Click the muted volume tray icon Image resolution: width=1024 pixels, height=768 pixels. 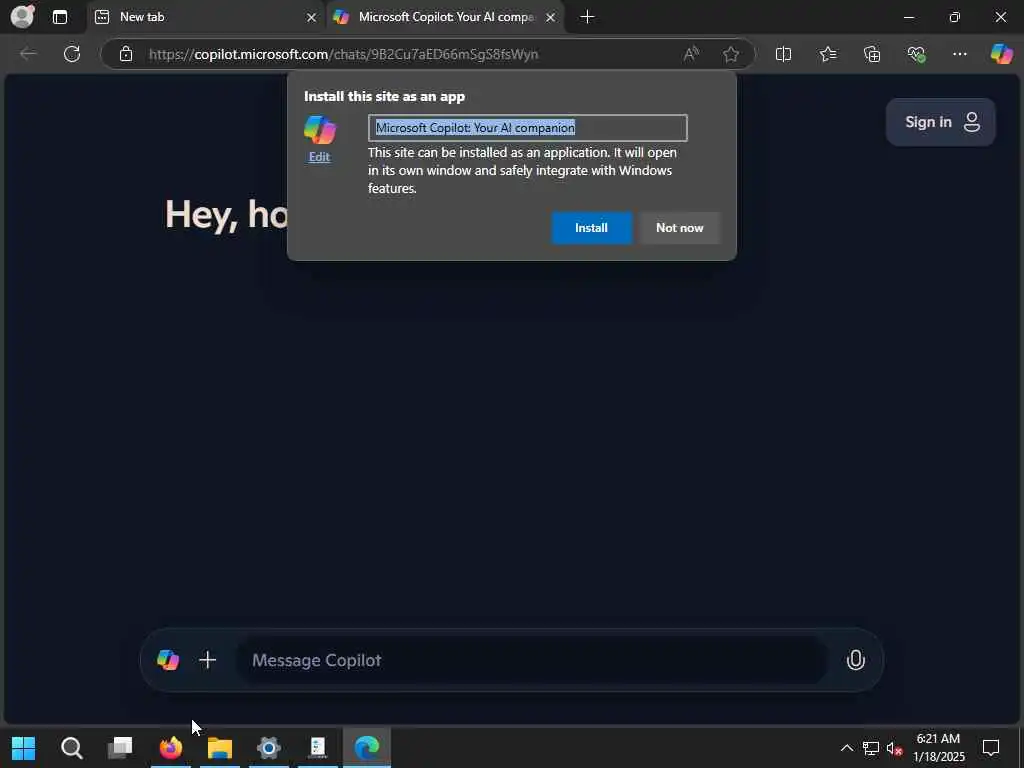point(894,748)
